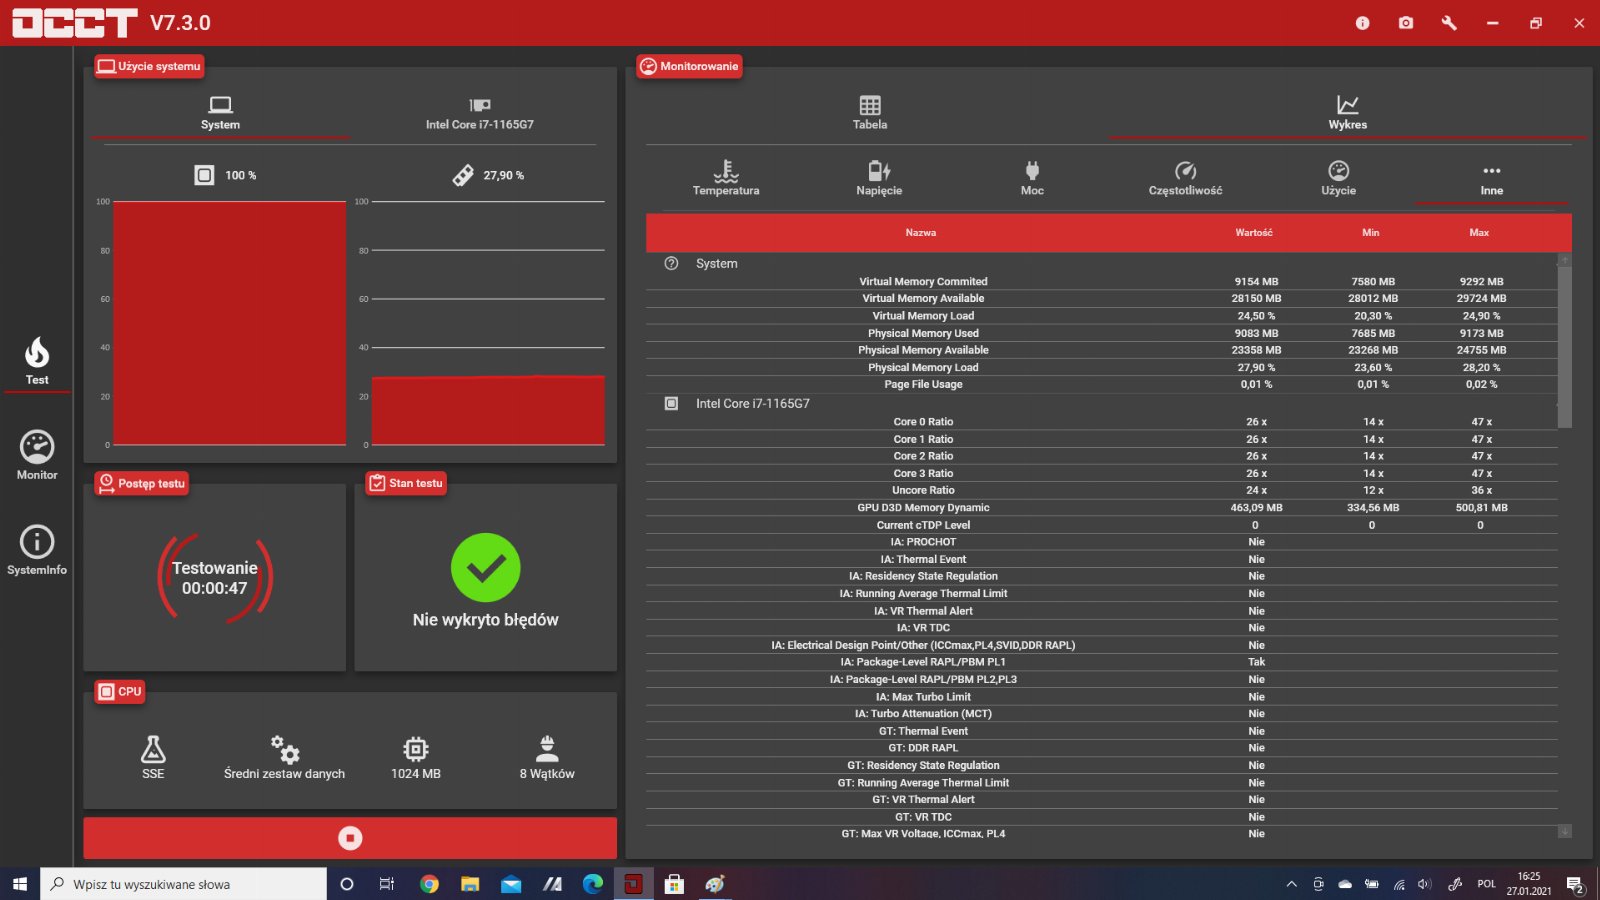Screen dimensions: 1600x900
Task: Click the Monitorowanie panel label
Action: tap(689, 66)
